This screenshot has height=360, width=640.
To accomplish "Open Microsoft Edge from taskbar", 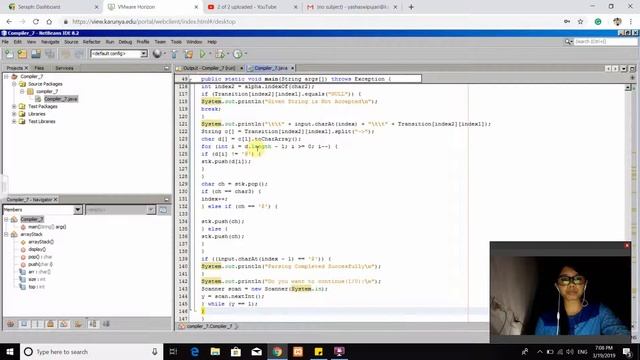I will (194, 351).
